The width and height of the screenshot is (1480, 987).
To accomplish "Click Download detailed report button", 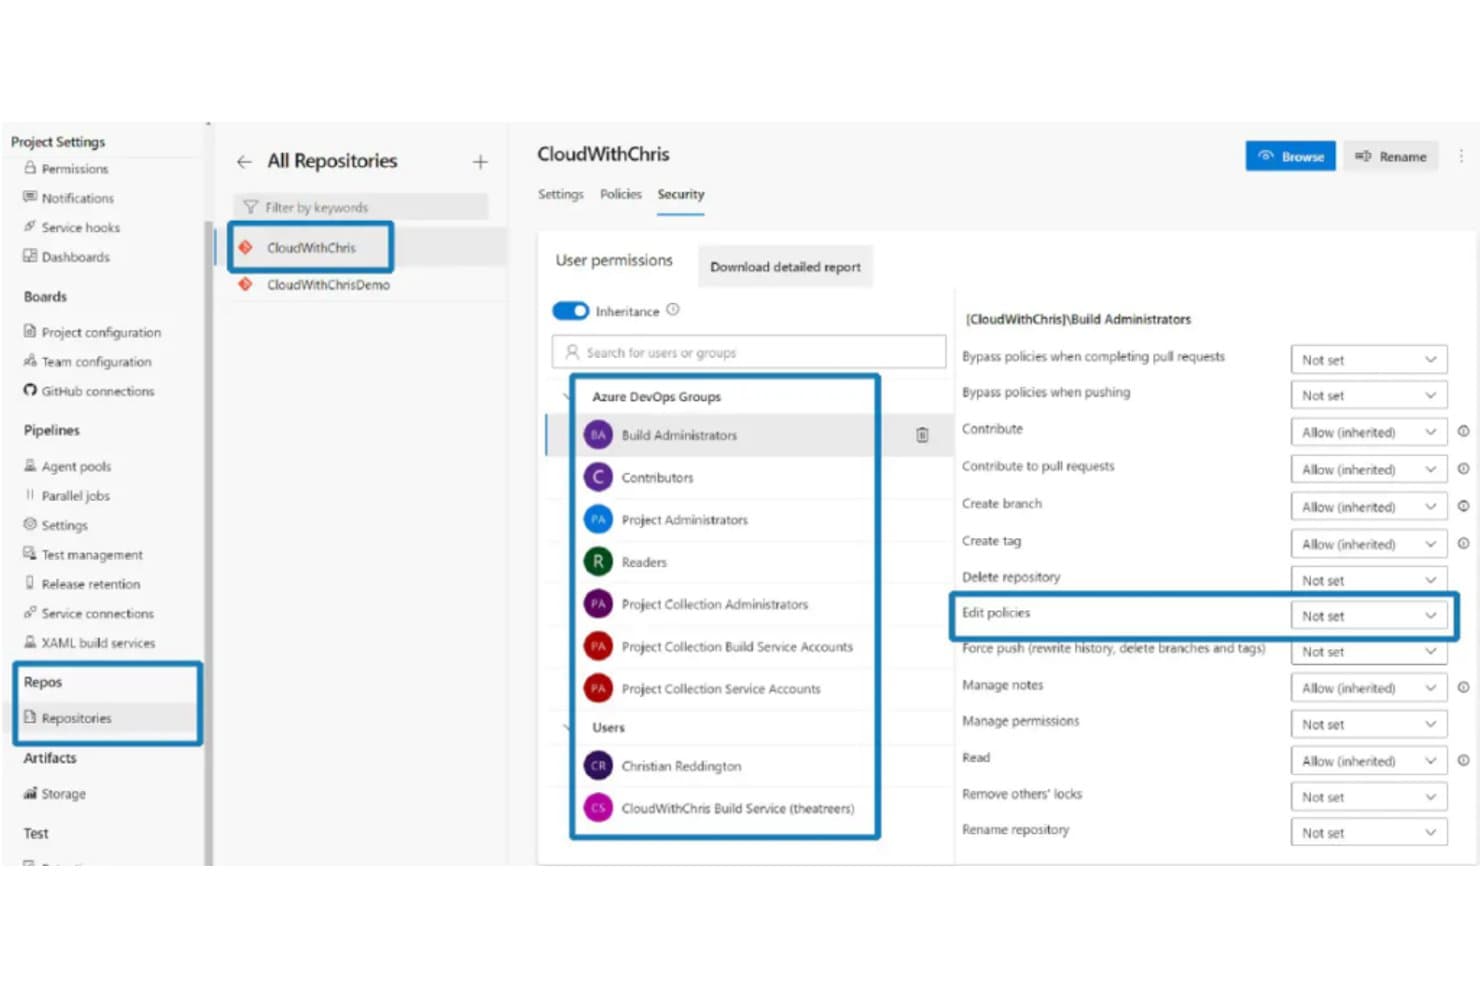I will coord(785,267).
